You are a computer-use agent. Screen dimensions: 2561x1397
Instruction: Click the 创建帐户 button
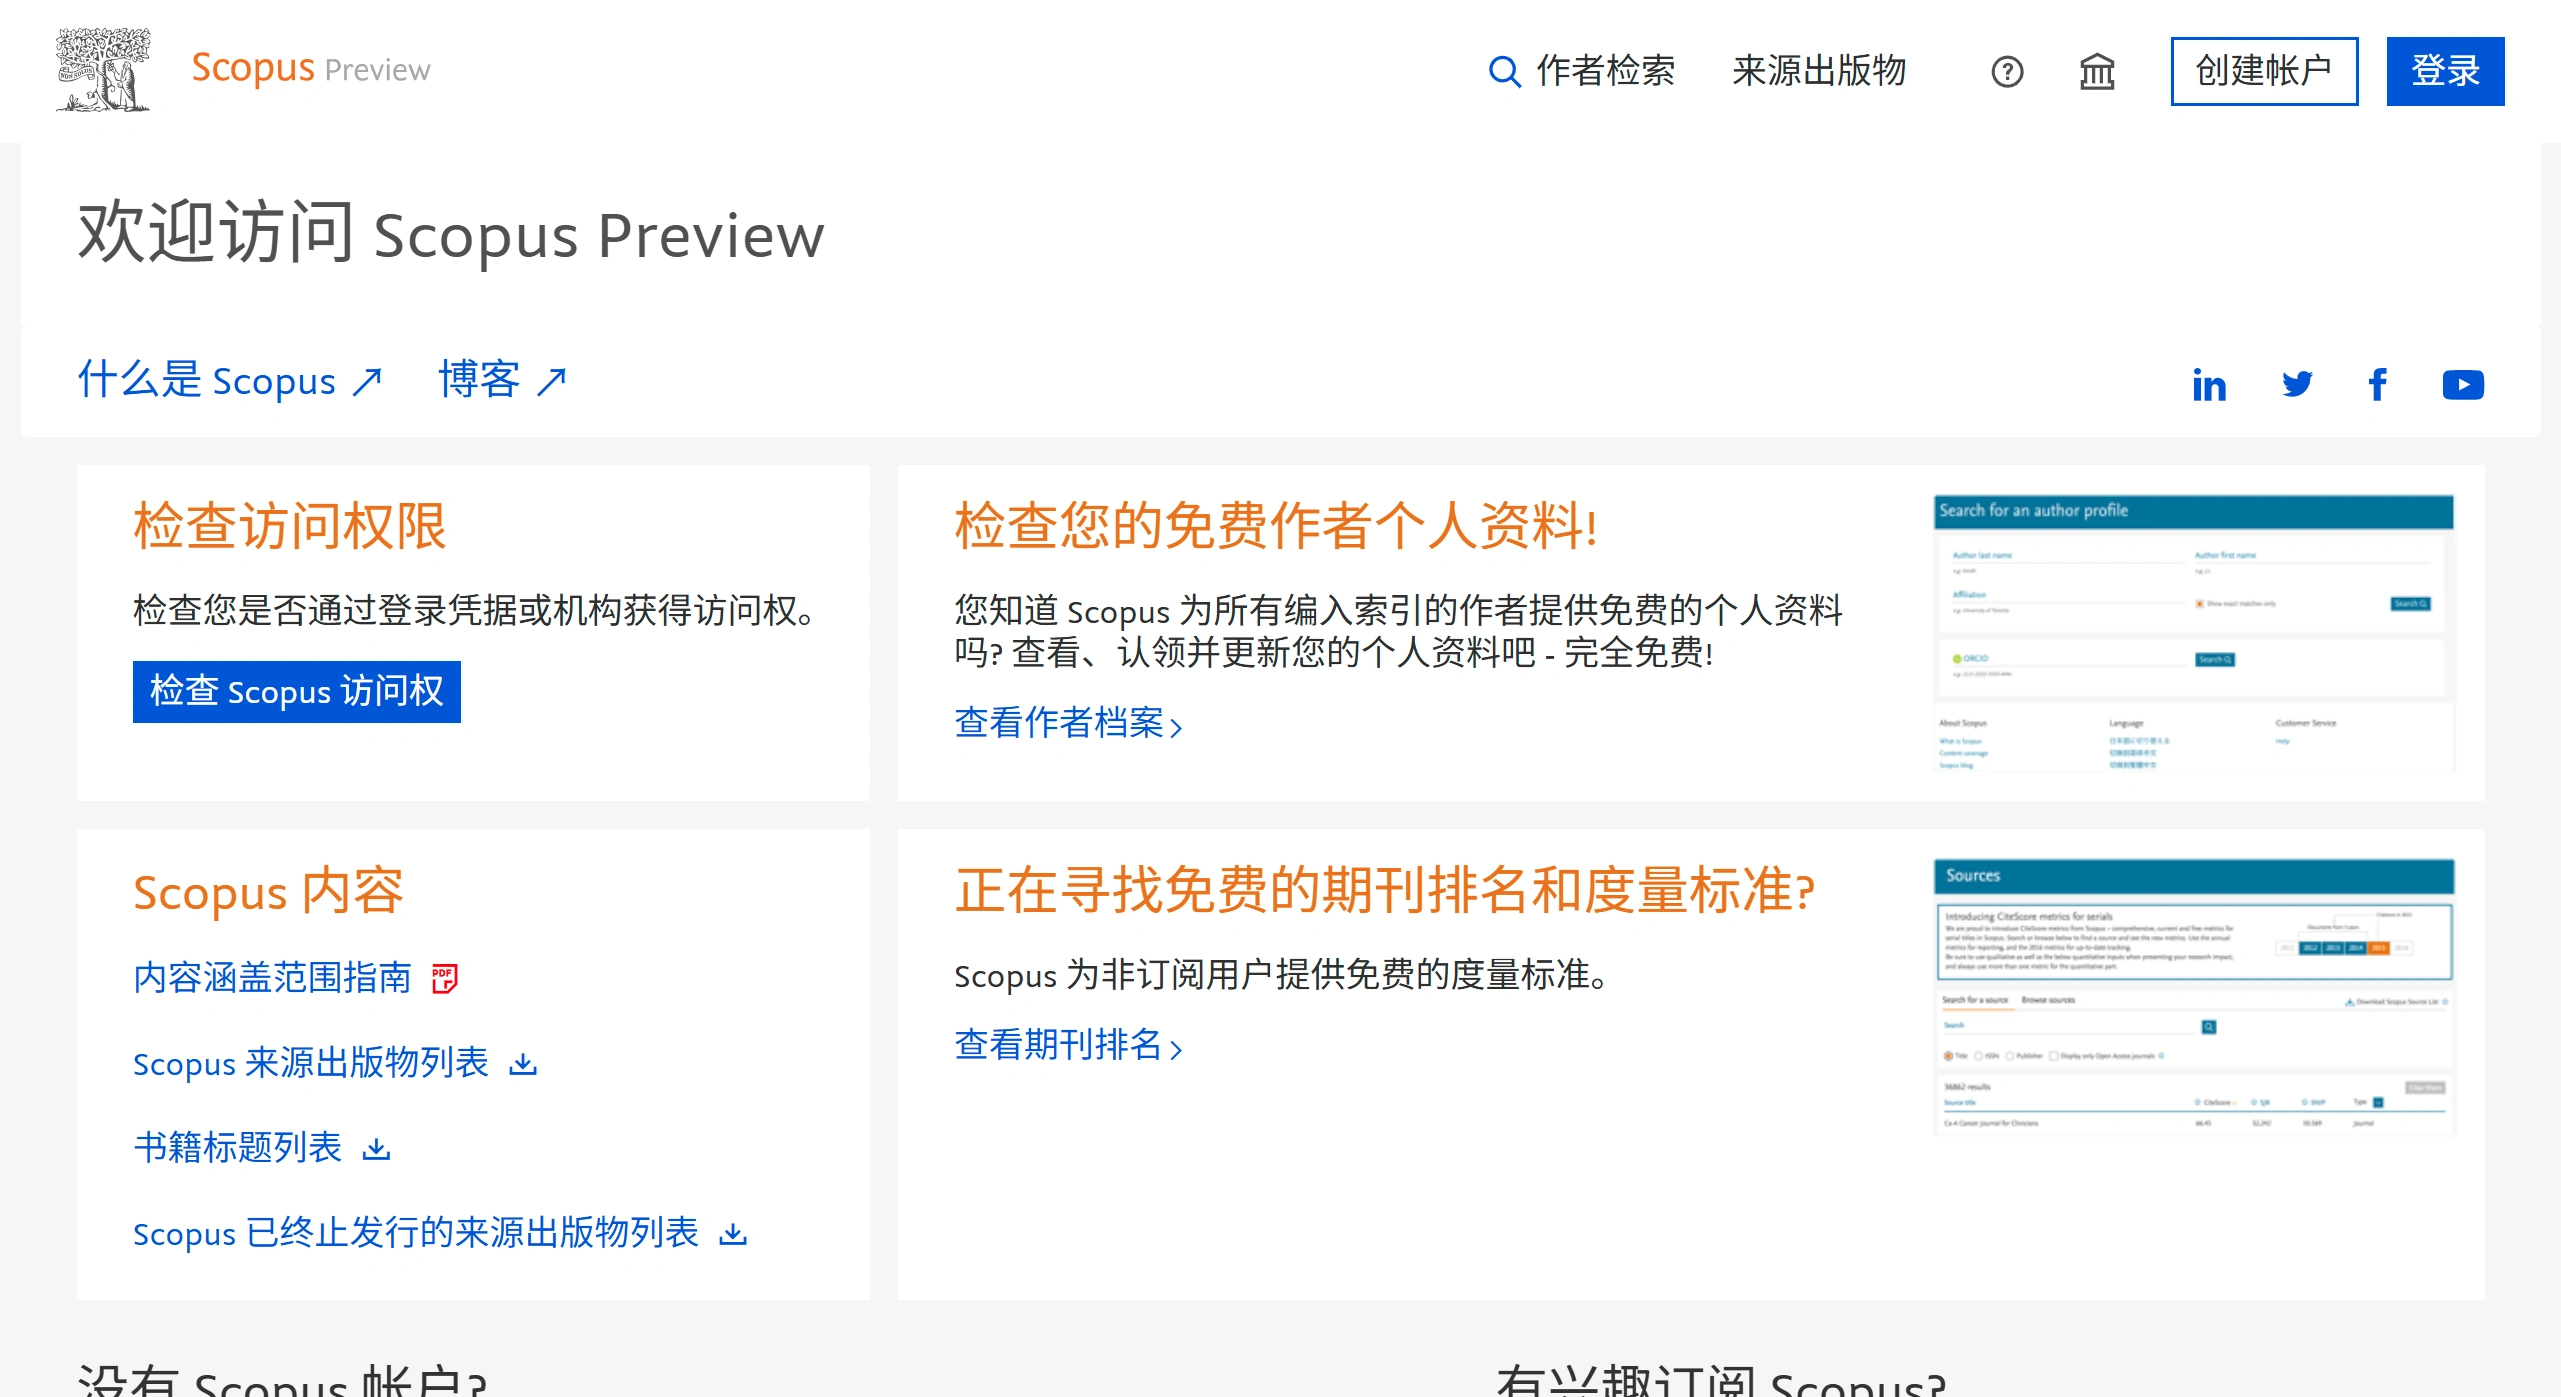tap(2264, 70)
